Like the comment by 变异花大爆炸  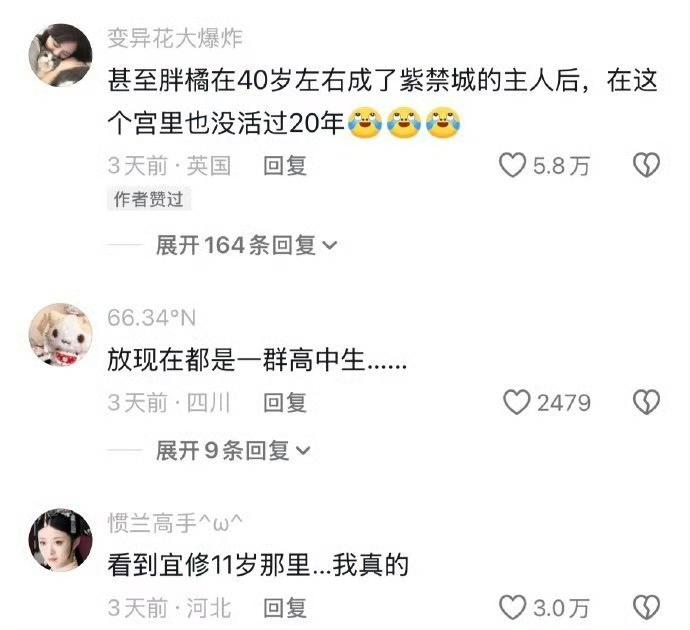tap(513, 165)
